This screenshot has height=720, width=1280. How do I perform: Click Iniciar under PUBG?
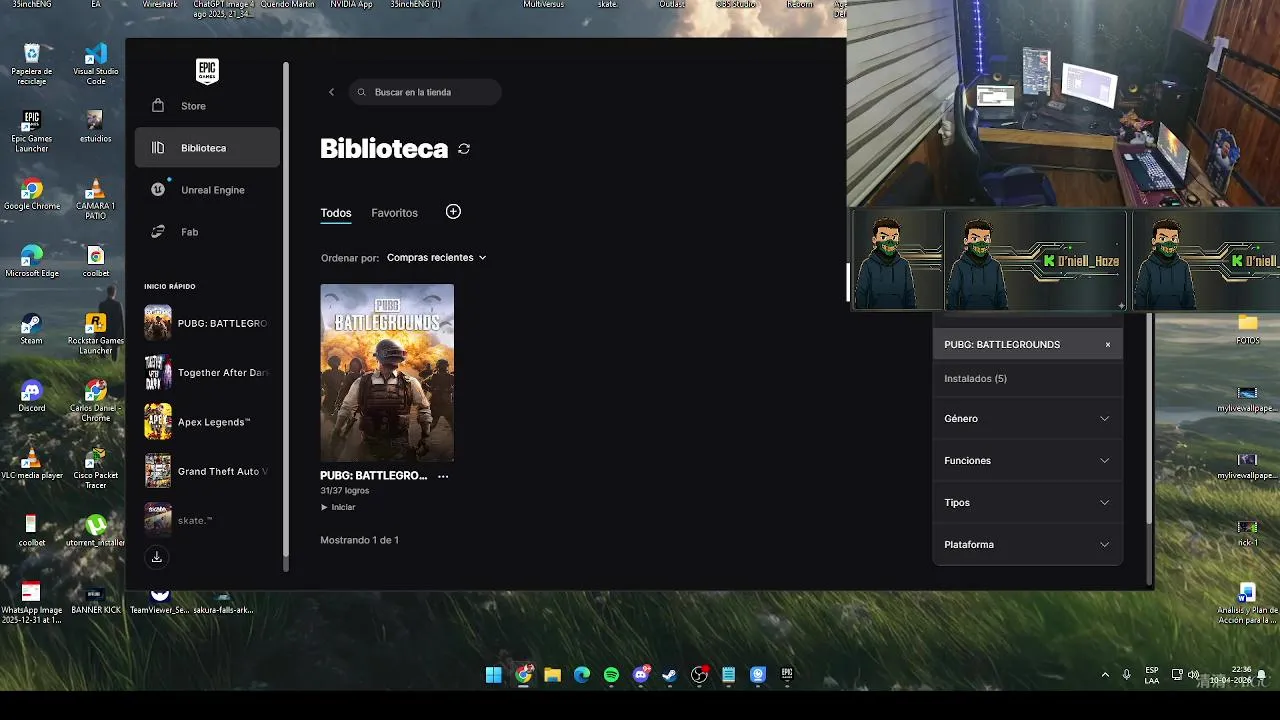tap(338, 507)
